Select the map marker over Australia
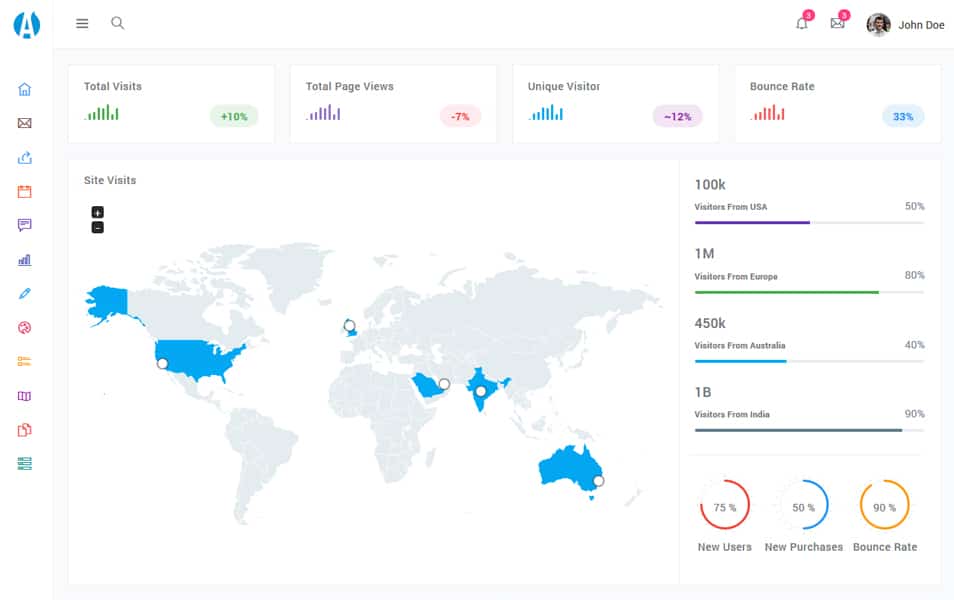 599,481
